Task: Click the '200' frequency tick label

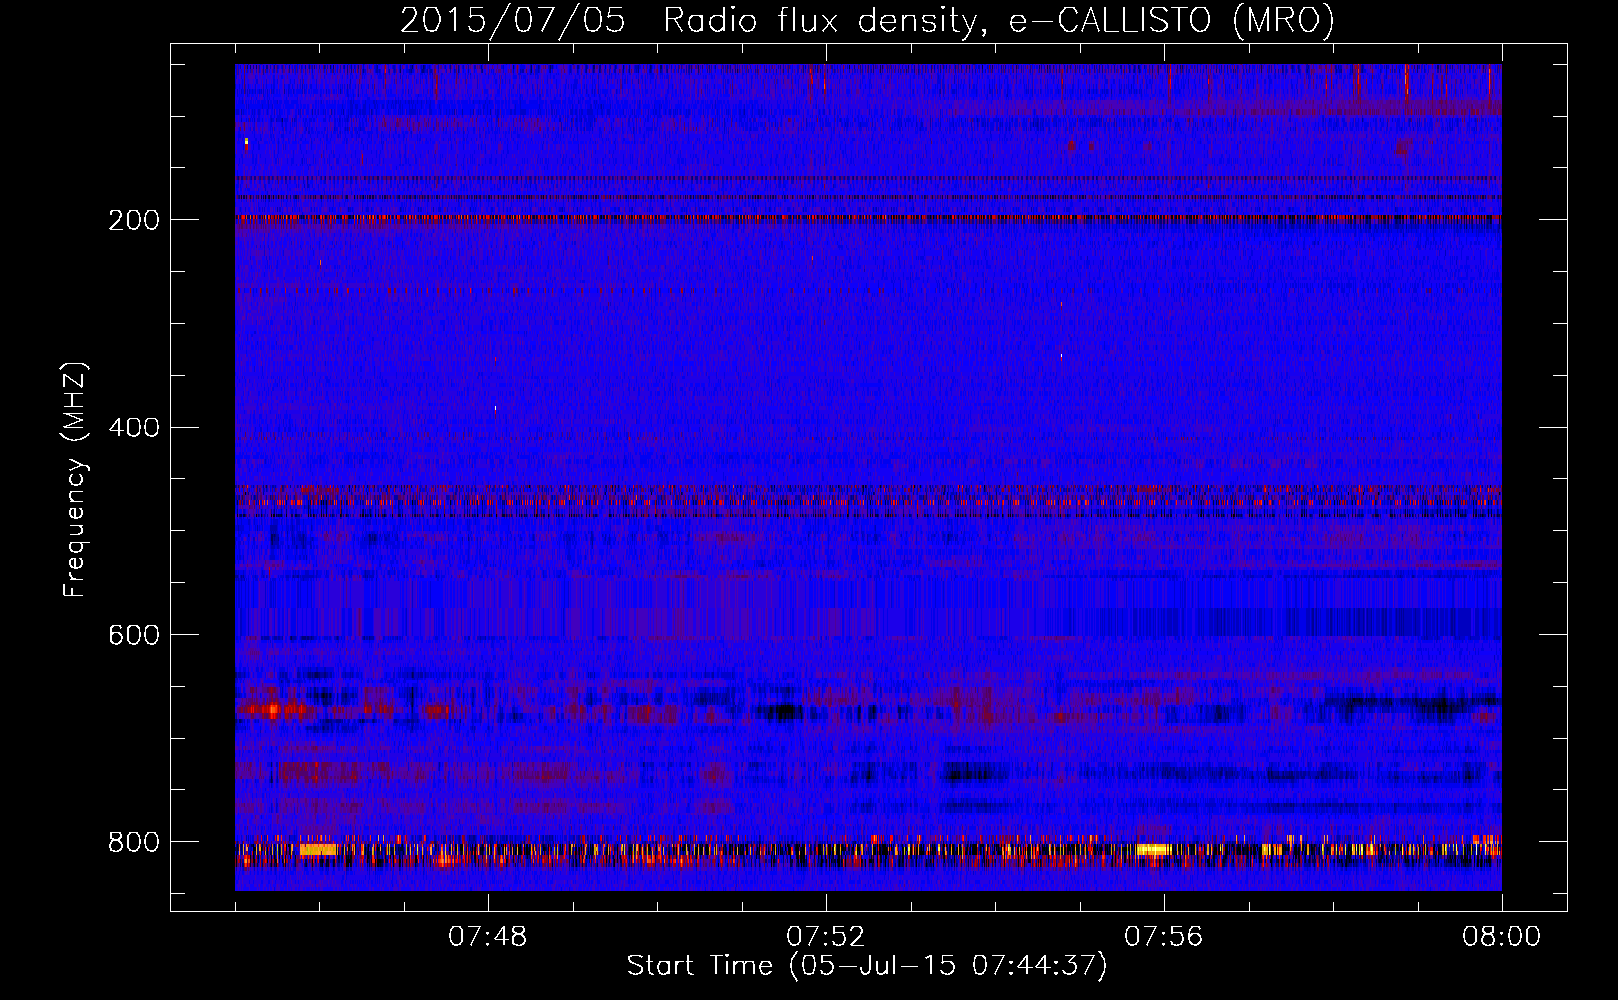Action: 133,220
